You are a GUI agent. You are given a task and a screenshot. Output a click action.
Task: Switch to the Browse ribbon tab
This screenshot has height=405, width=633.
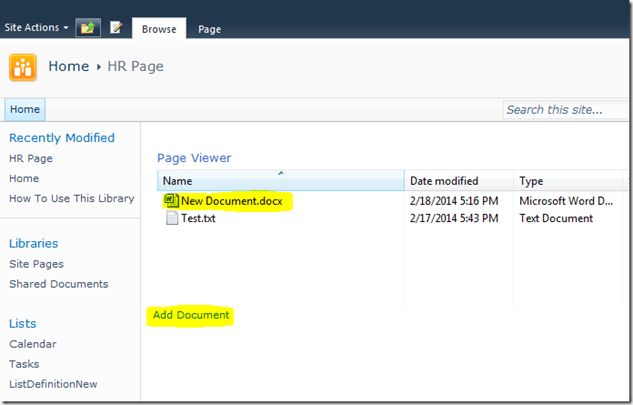[159, 29]
